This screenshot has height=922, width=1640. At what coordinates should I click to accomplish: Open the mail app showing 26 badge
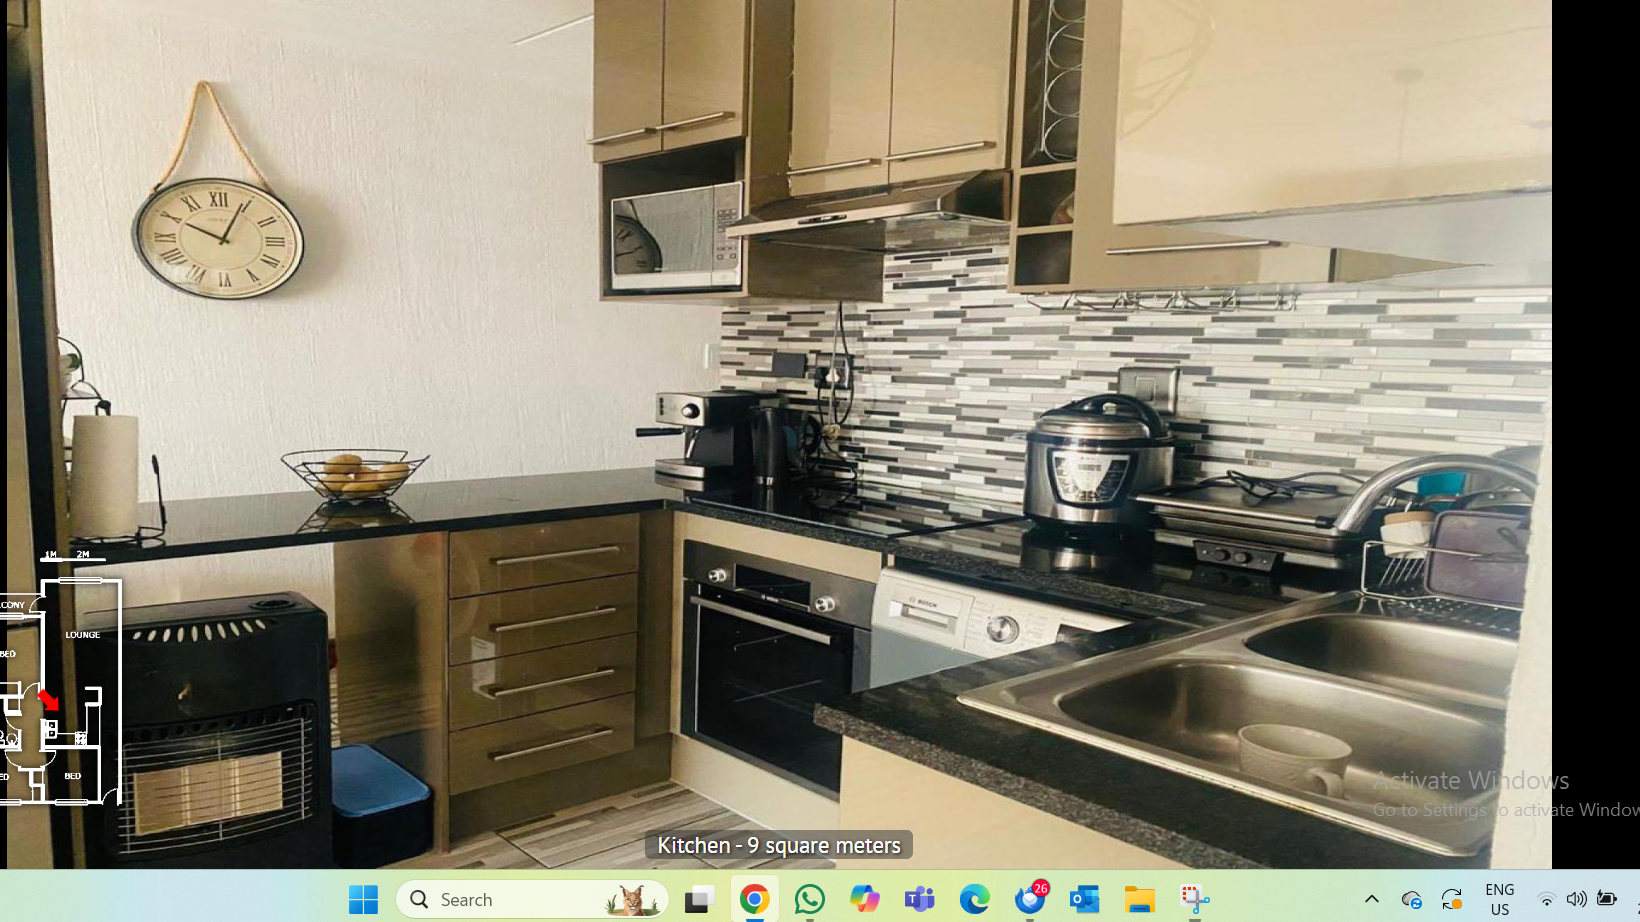[1030, 900]
